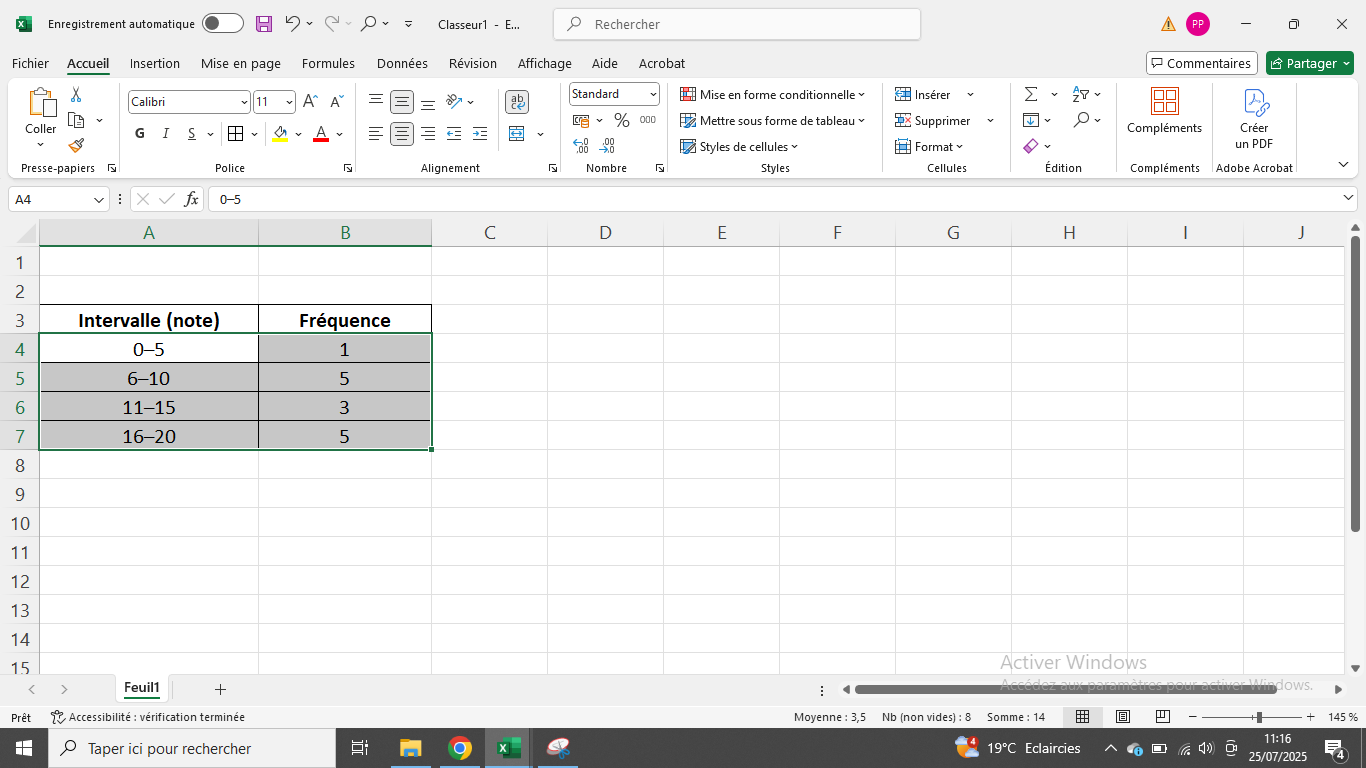Decrease font size with smaller A icon

tap(335, 102)
